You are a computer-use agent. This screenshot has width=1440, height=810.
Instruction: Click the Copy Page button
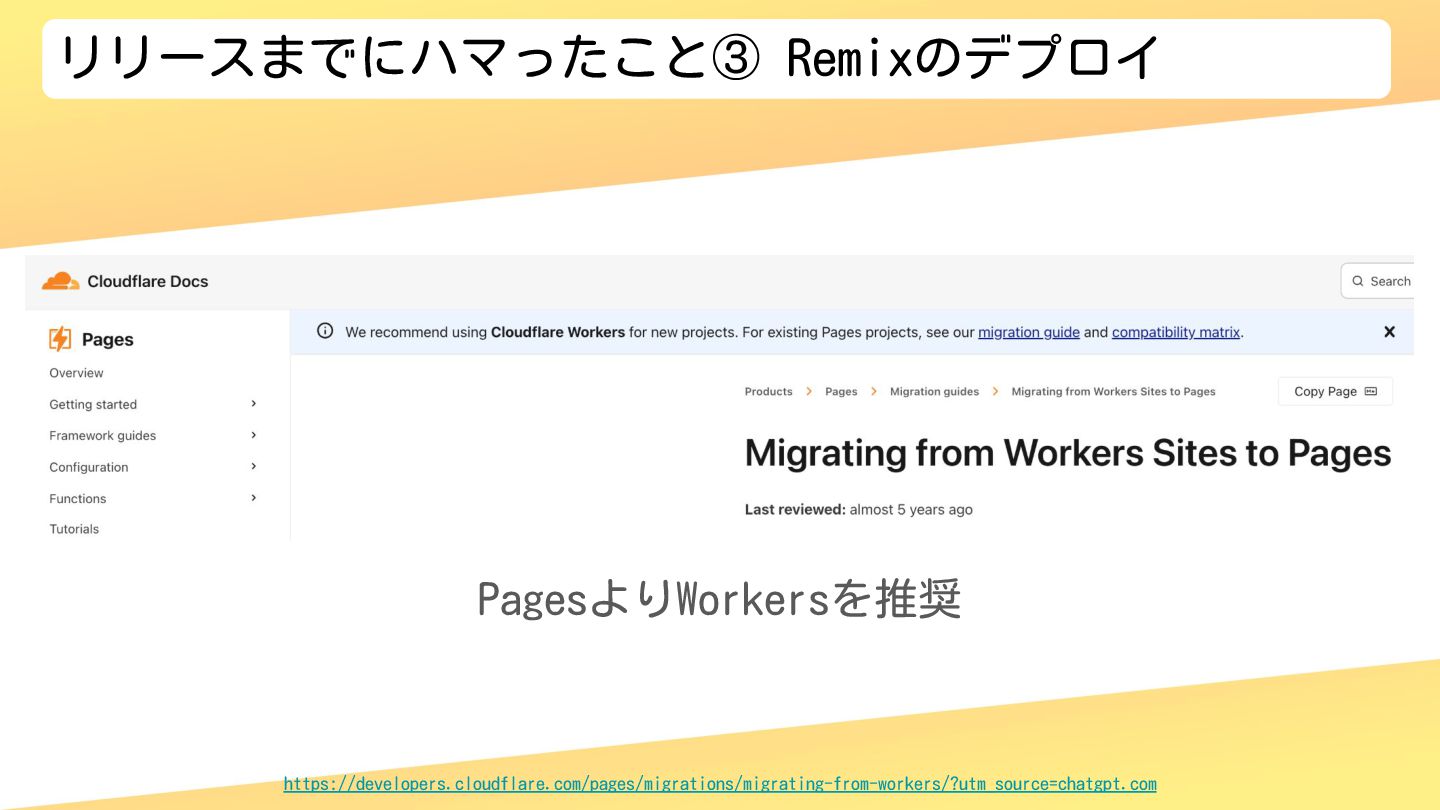pos(1335,391)
